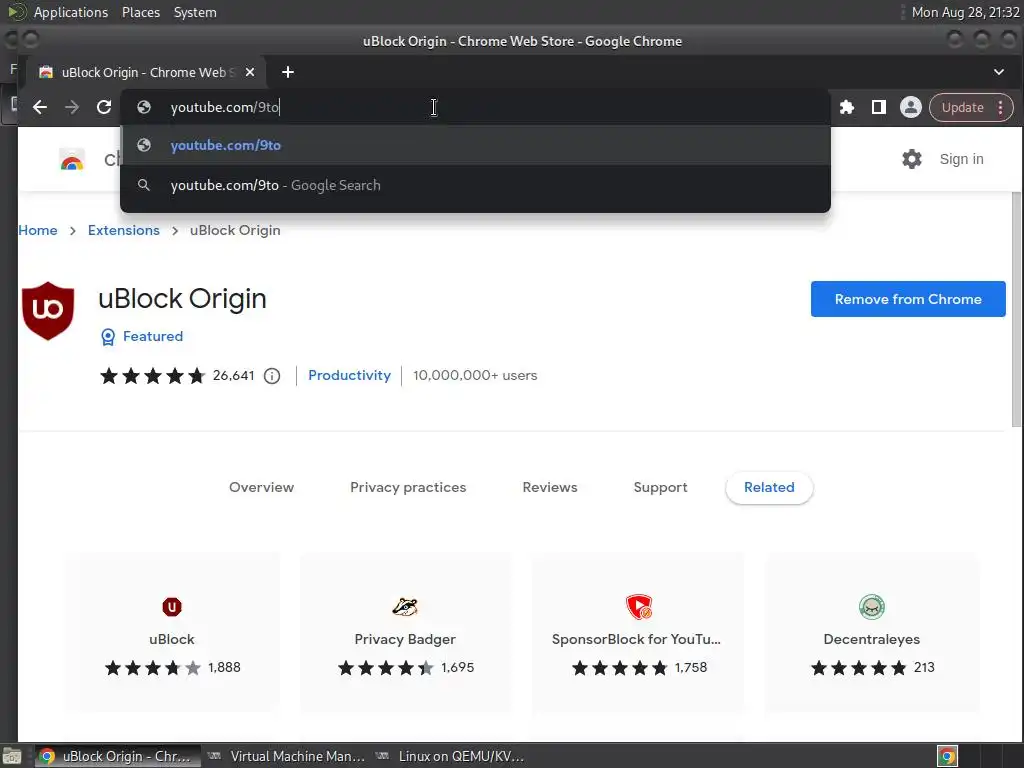Open the Privacy Badger extension card

pos(406,633)
